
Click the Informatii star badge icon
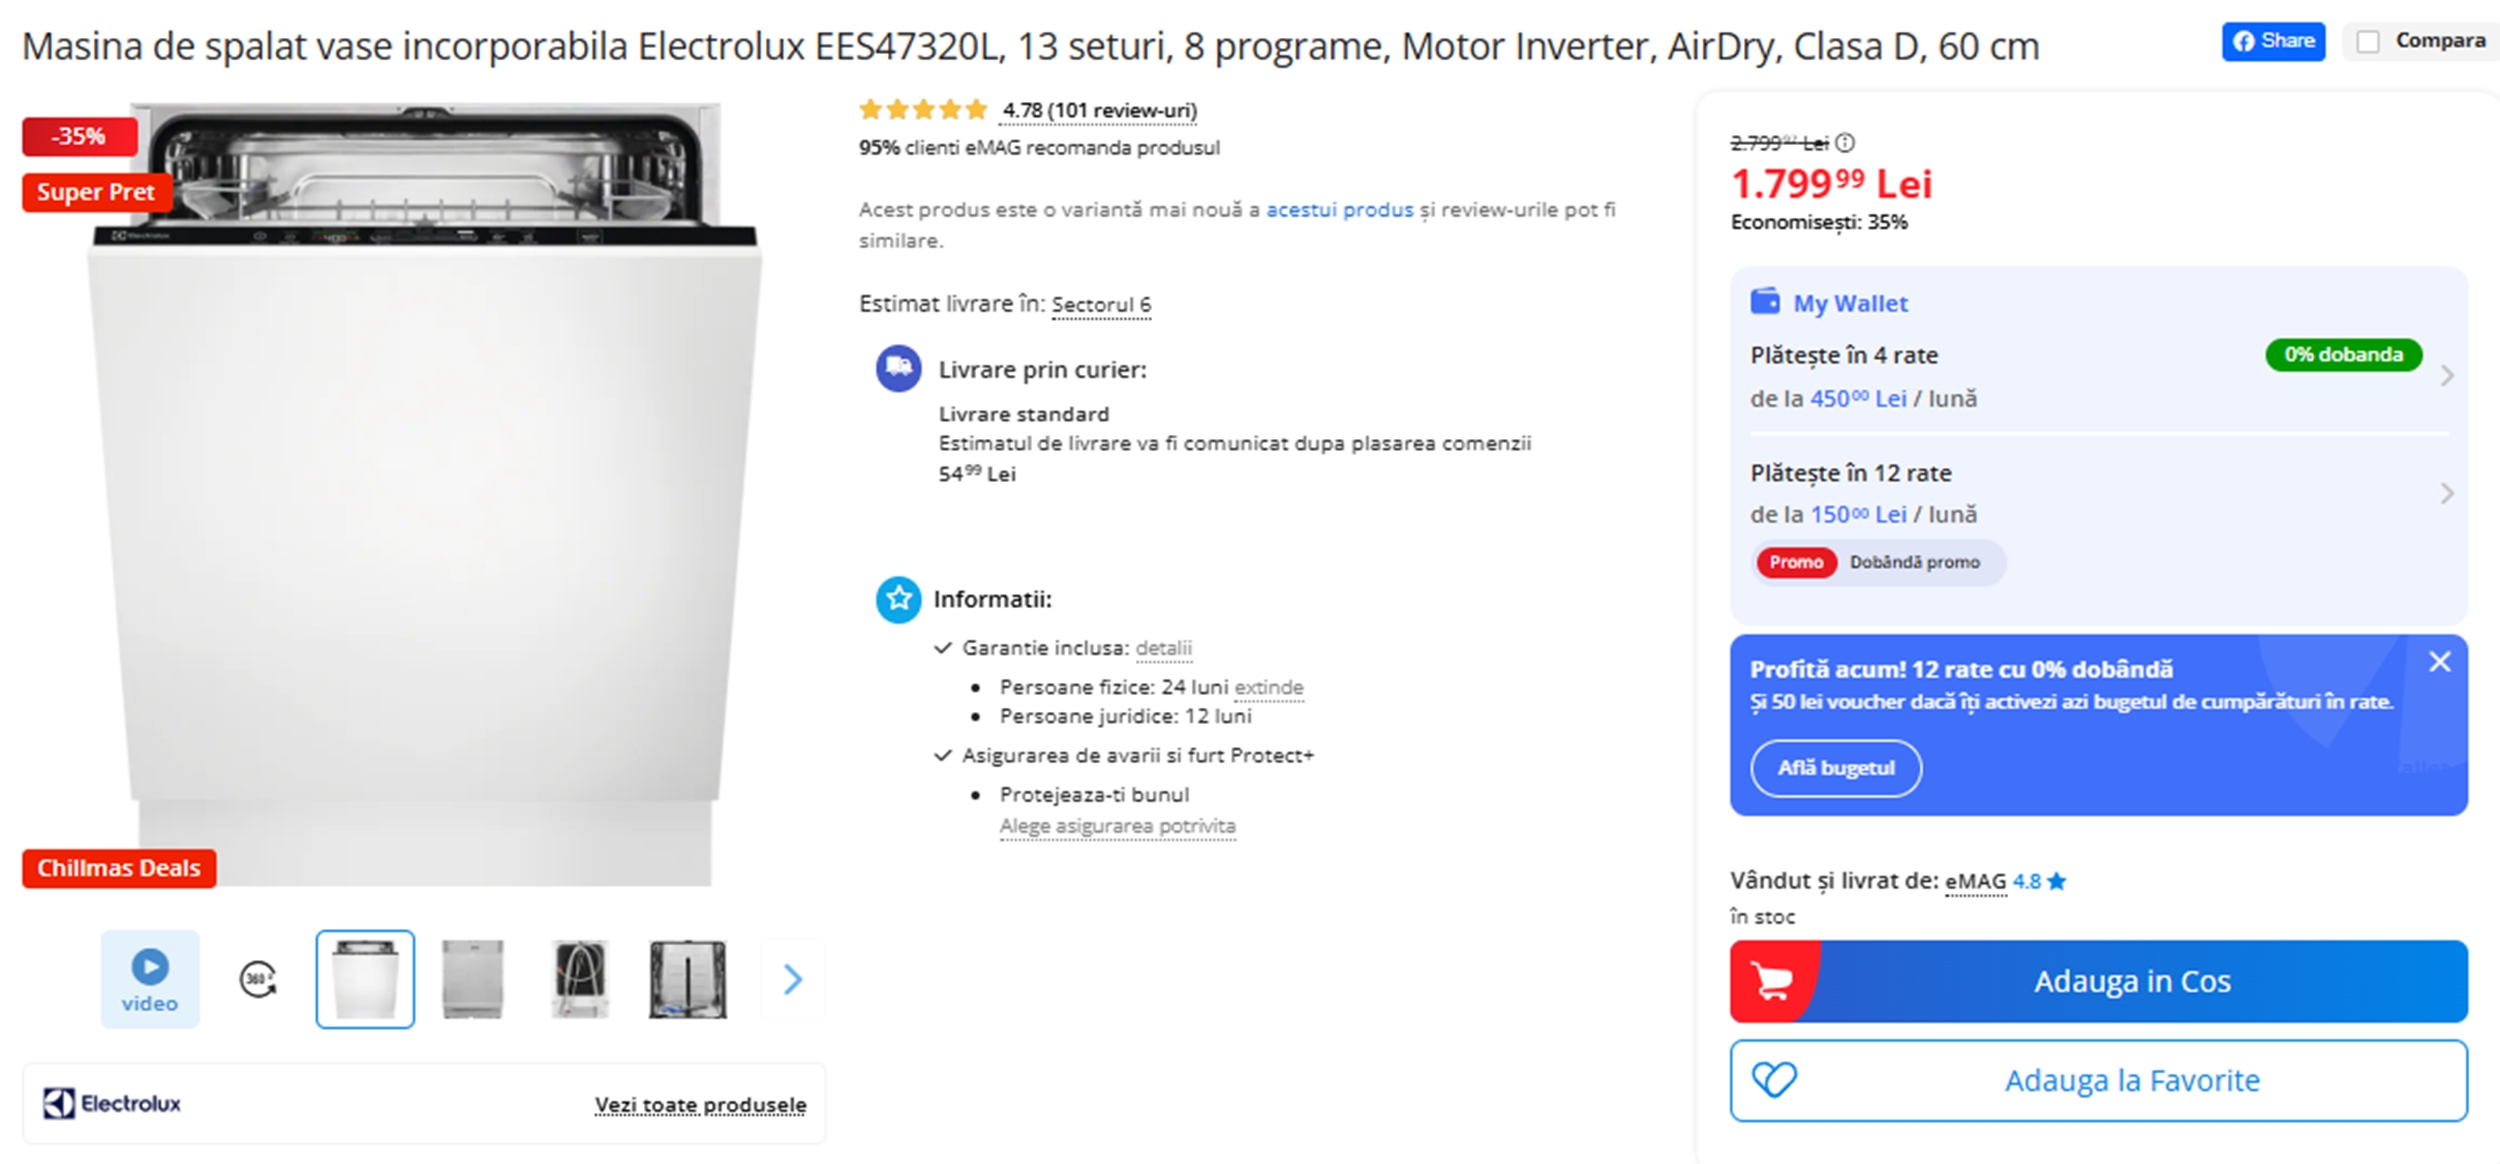pyautogui.click(x=897, y=599)
